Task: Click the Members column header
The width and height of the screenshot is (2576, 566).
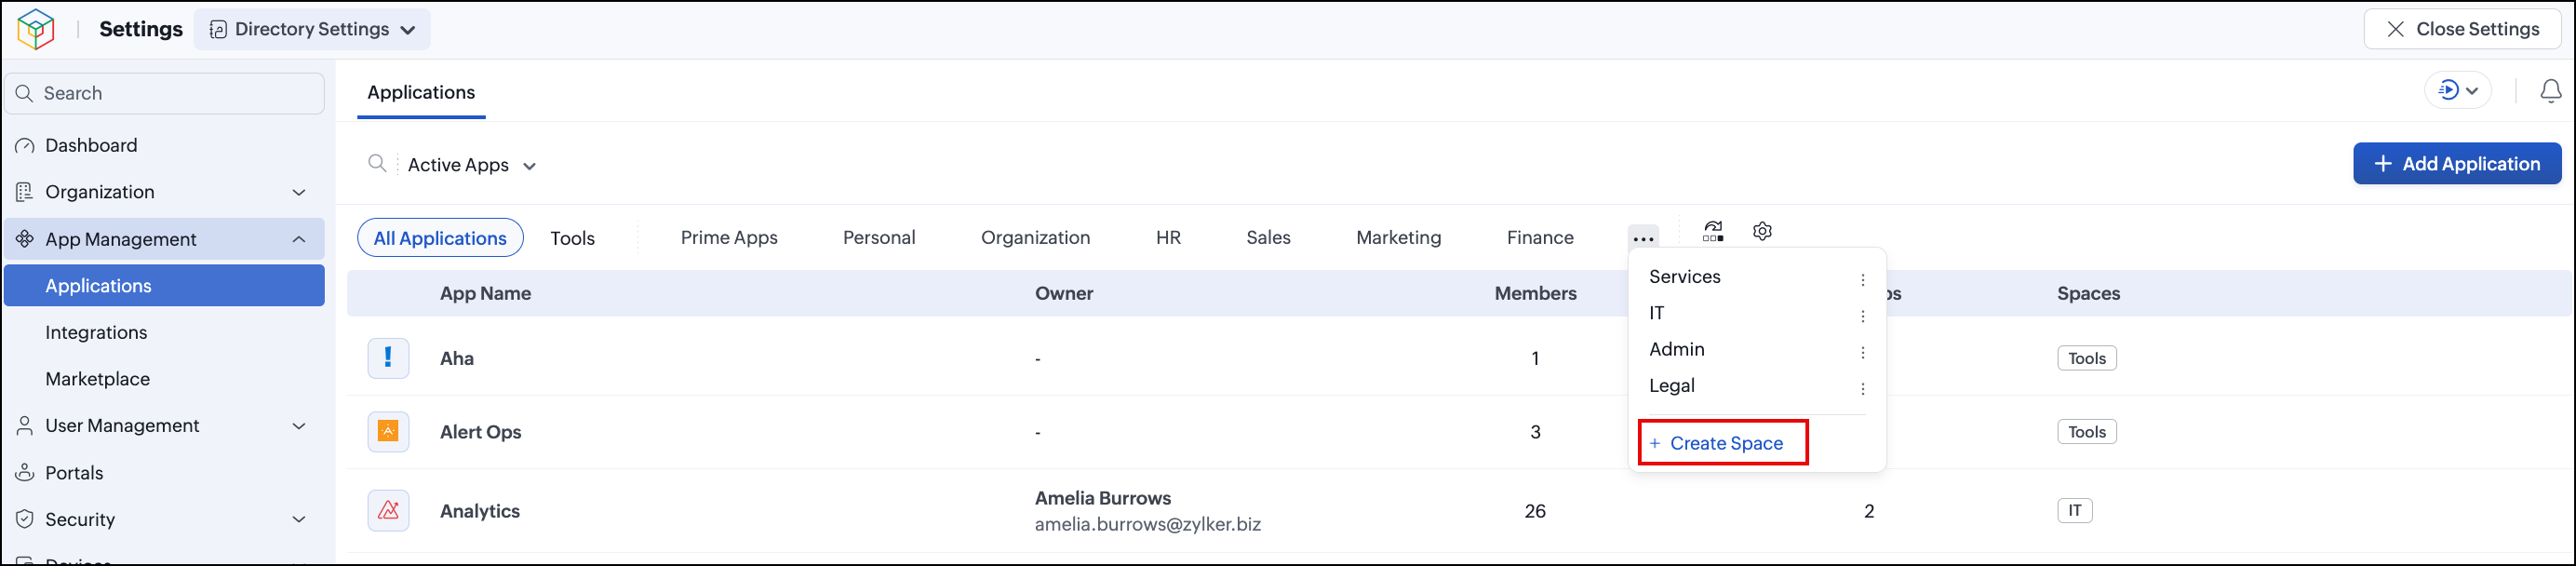Action: click(1535, 293)
